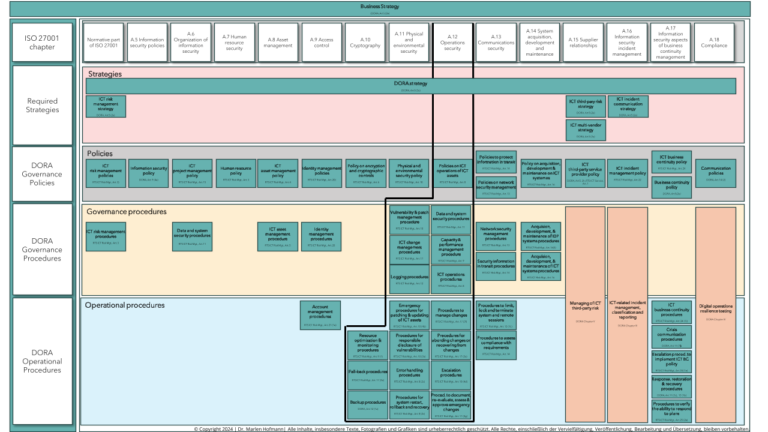The height and width of the screenshot is (432, 768).
Task: Click 'Policies on ICT operations of ICT assets'
Action: (x=452, y=173)
